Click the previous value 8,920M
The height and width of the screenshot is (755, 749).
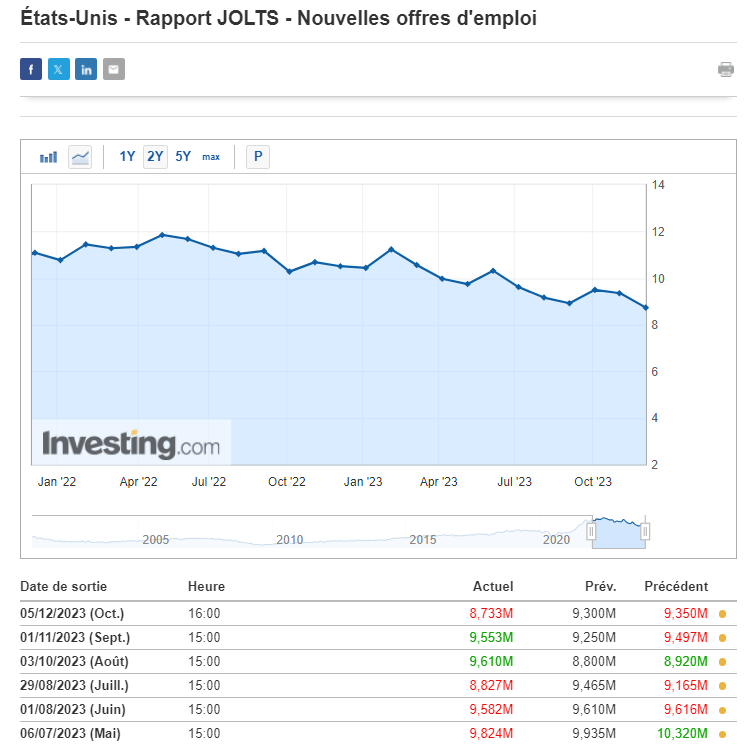pyautogui.click(x=686, y=662)
